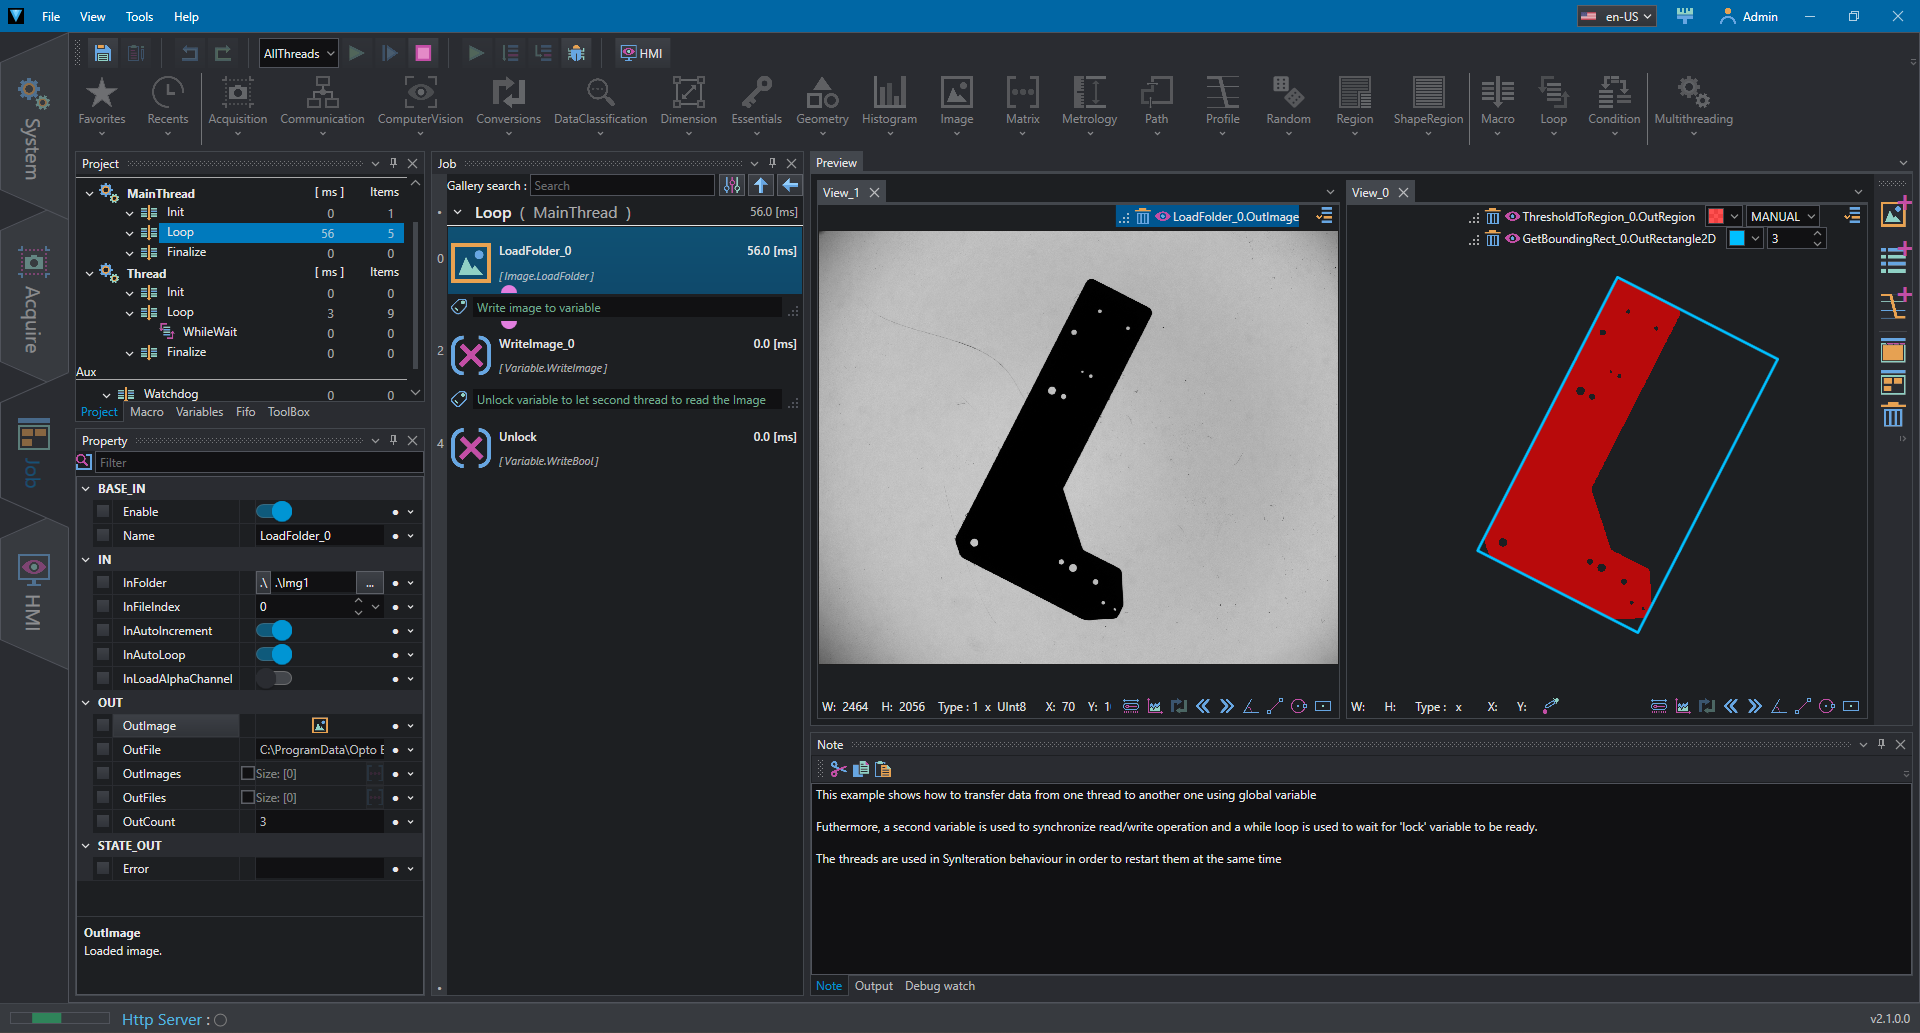Cut text in Note panel with scissors icon

coord(838,769)
